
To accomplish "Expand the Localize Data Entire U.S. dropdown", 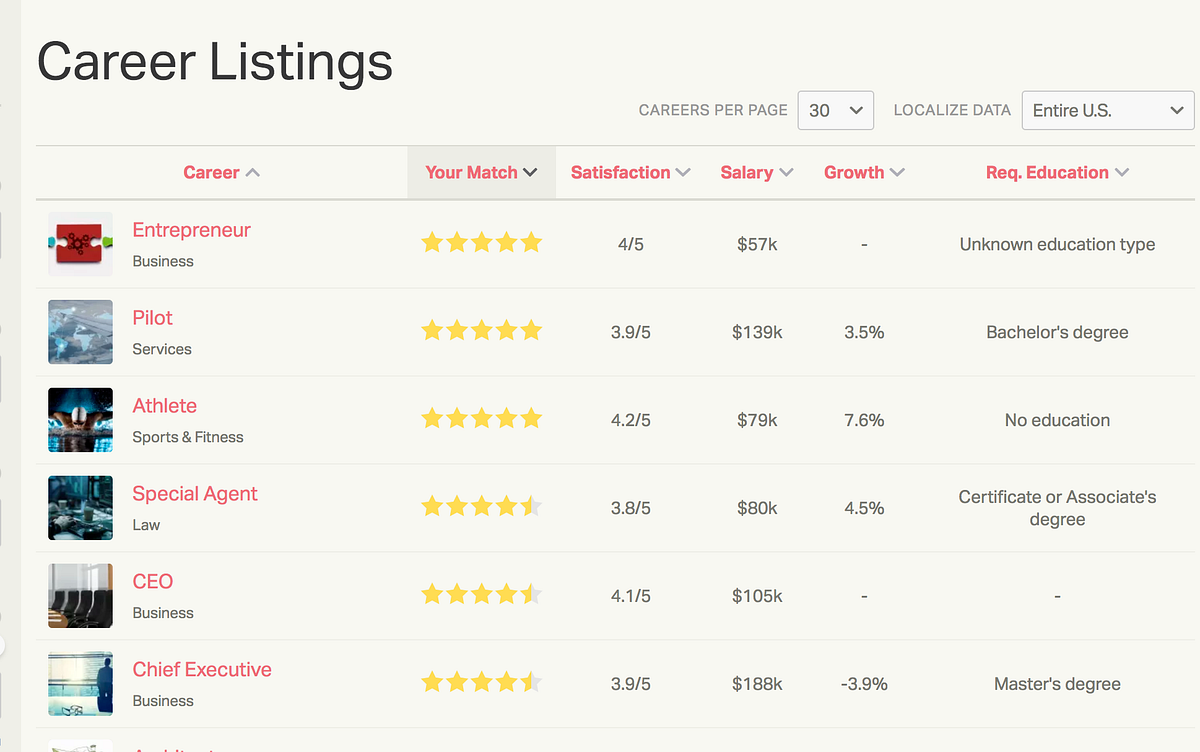I will (1108, 110).
